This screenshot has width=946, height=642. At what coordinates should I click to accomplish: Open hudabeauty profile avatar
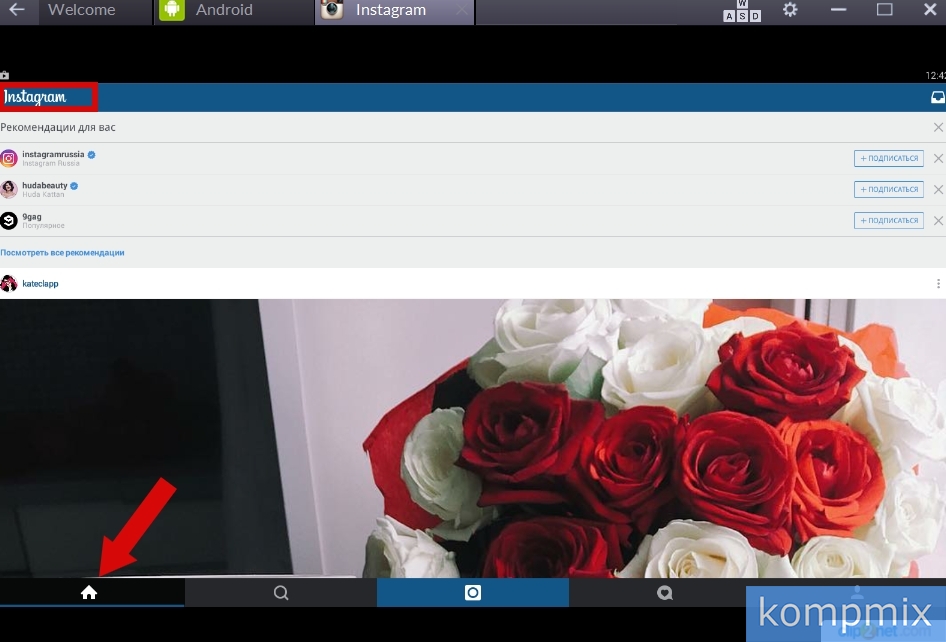point(8,189)
